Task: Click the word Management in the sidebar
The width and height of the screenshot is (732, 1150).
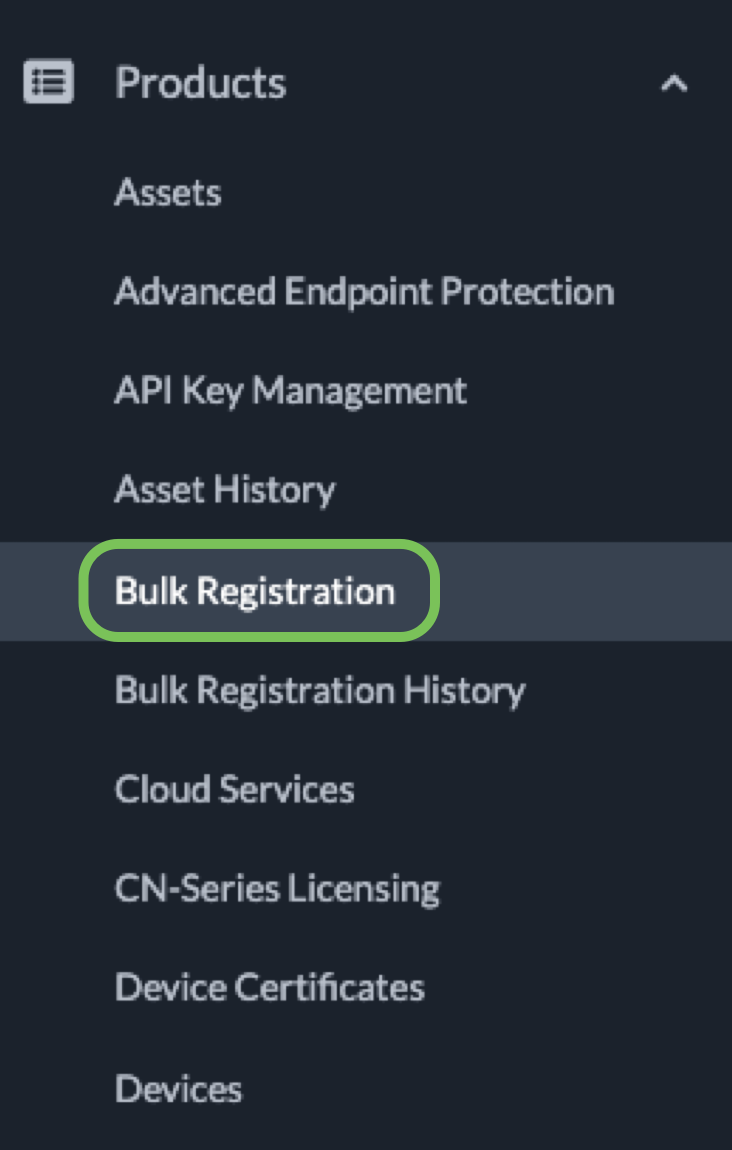Action: 359,390
